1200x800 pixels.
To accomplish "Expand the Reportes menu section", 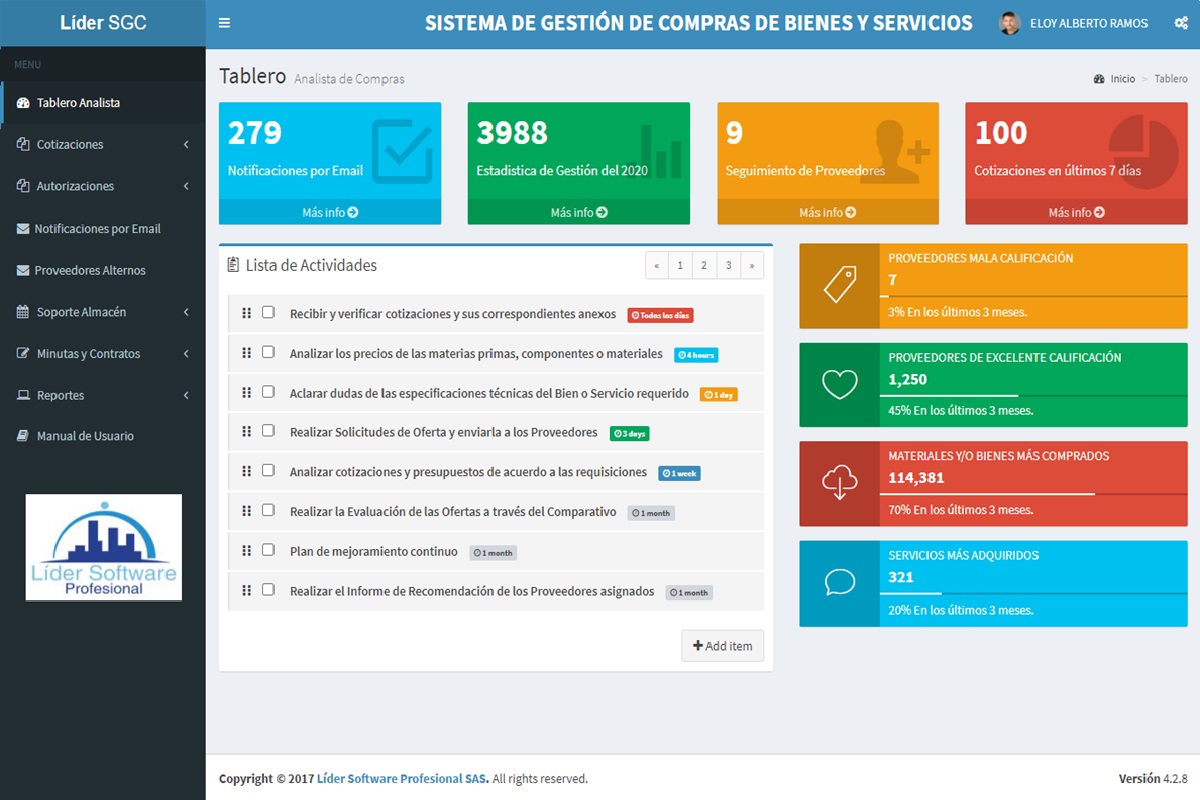I will pos(102,395).
